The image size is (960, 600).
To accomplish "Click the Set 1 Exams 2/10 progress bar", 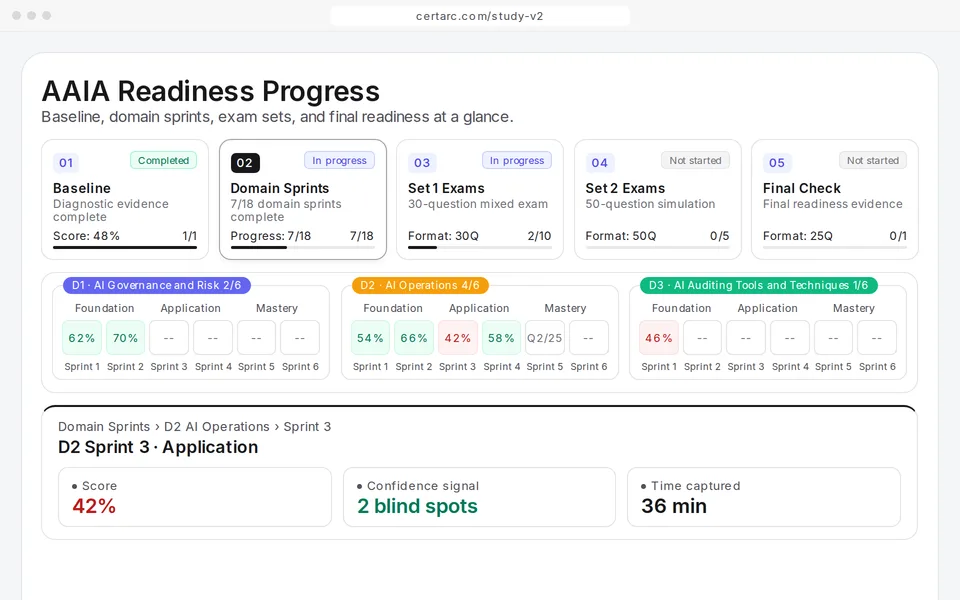I will coord(480,247).
